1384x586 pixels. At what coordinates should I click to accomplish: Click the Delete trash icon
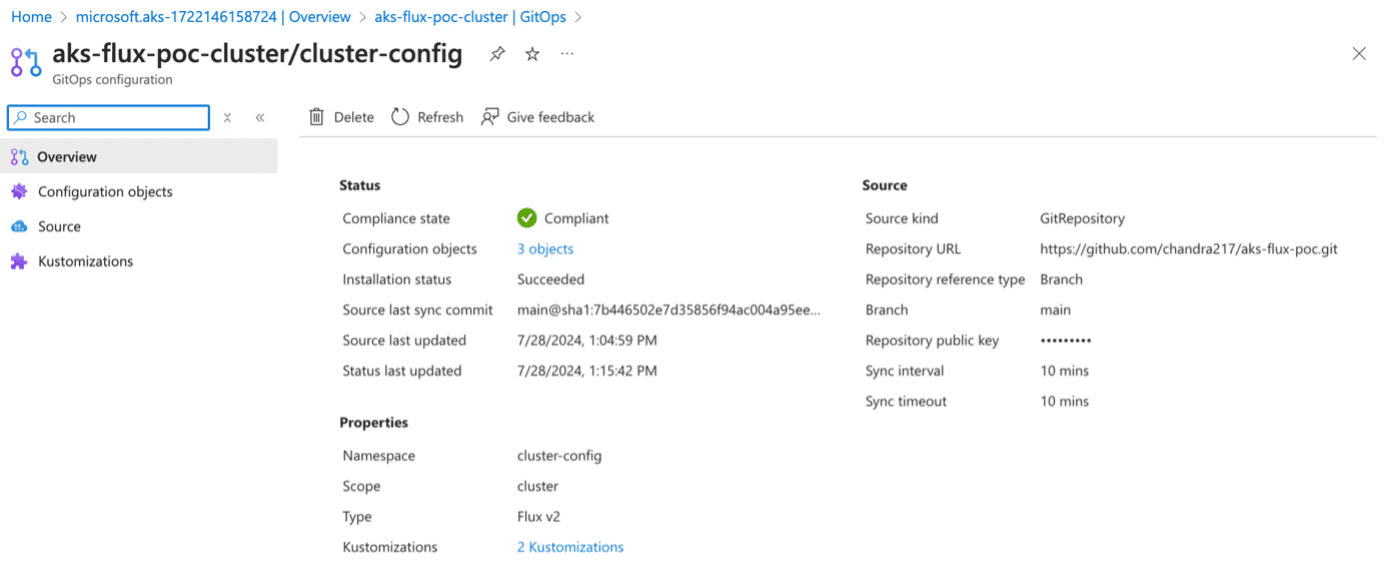point(316,117)
